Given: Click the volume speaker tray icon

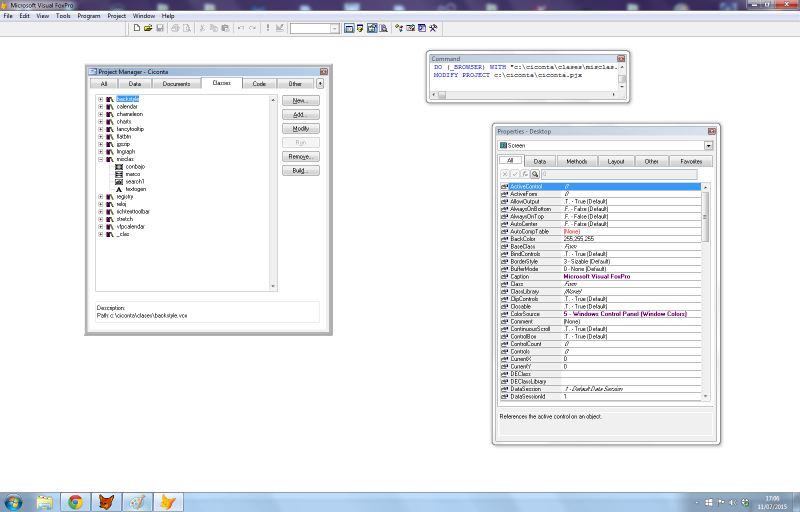Looking at the screenshot, I should [733, 503].
